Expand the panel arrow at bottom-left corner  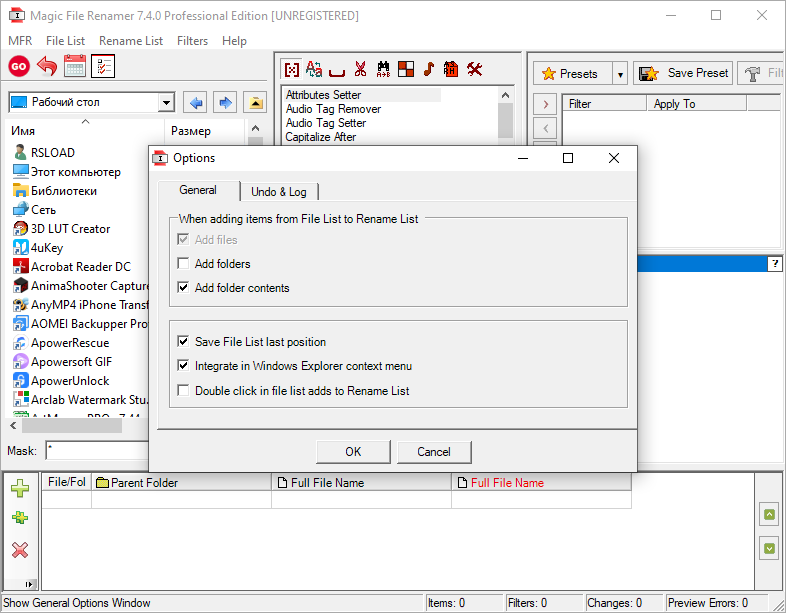pyautogui.click(x=29, y=584)
